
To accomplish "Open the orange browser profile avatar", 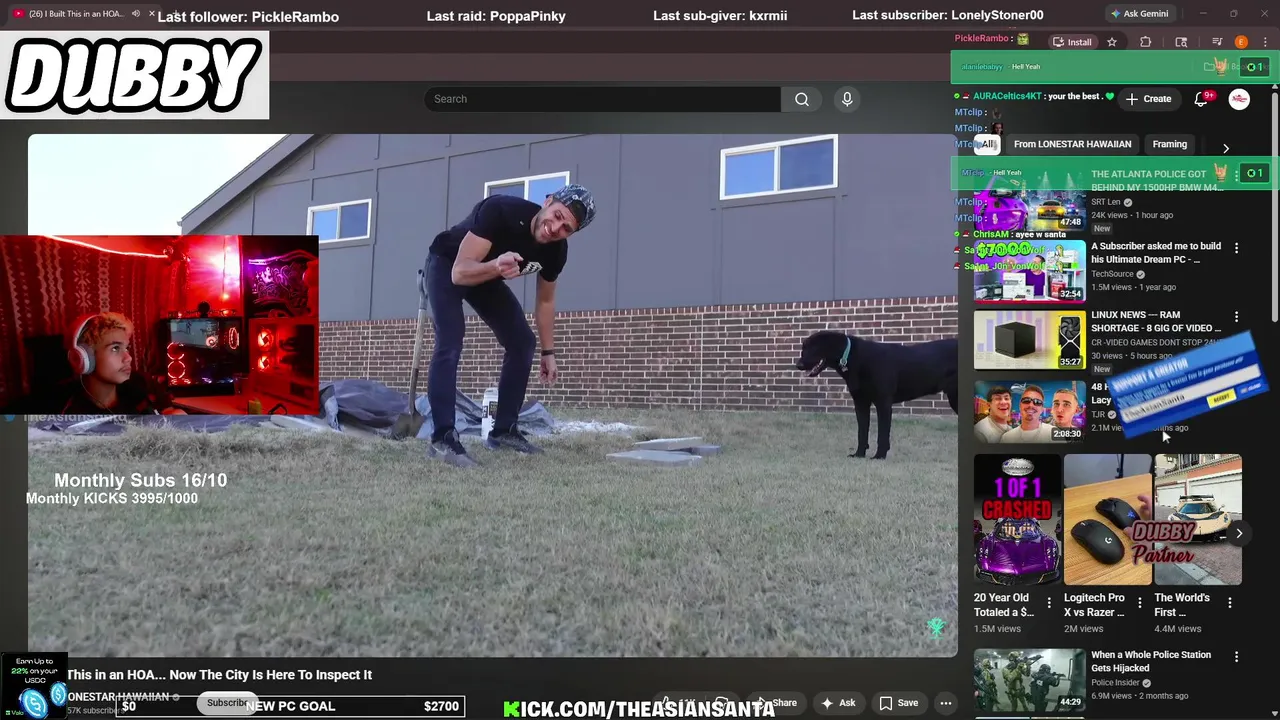I will [1242, 42].
